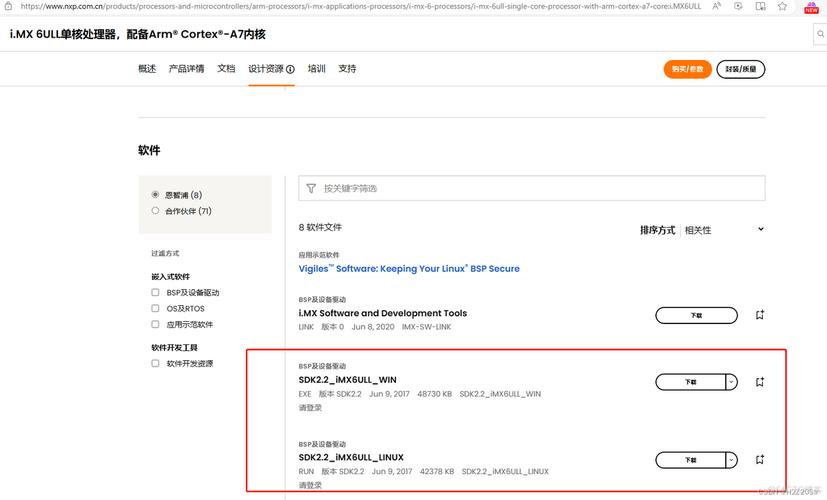Open the Vigiles Software link
Viewport: 827px width, 500px height.
coord(409,268)
